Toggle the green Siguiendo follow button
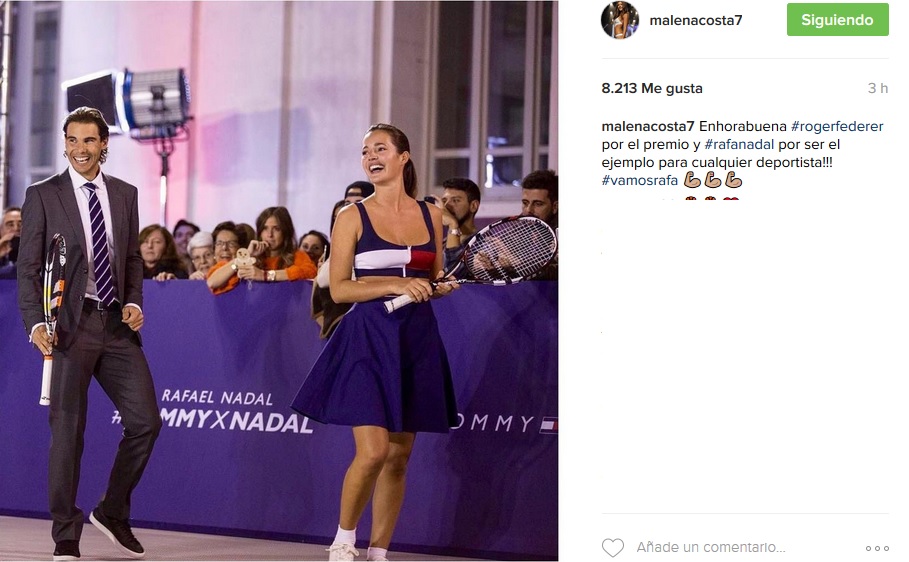Image resolution: width=909 pixels, height=562 pixels. pos(837,20)
